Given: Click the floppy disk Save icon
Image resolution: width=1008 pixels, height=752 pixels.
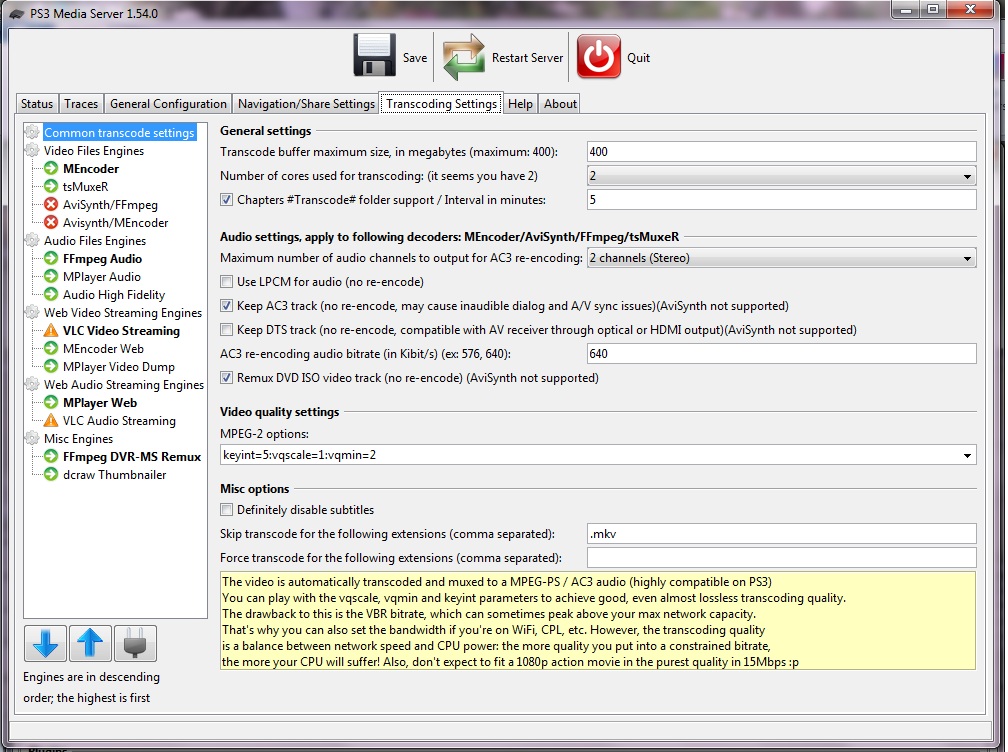Looking at the screenshot, I should coord(374,55).
